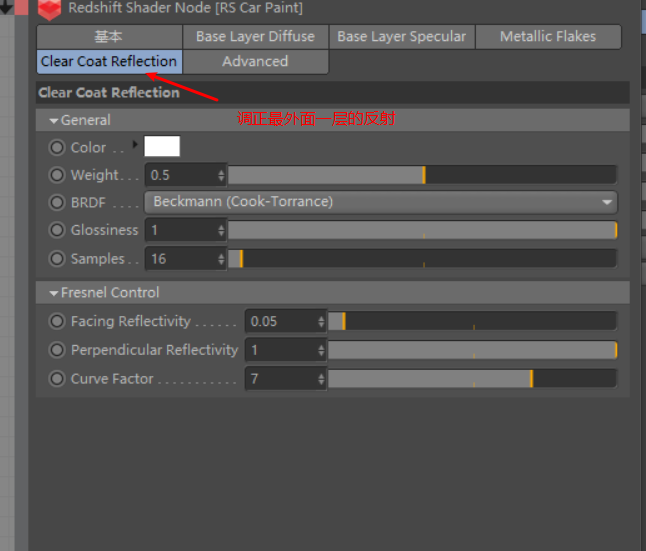This screenshot has height=551, width=646.
Task: Click the Glossiness slider bar
Action: click(x=422, y=230)
